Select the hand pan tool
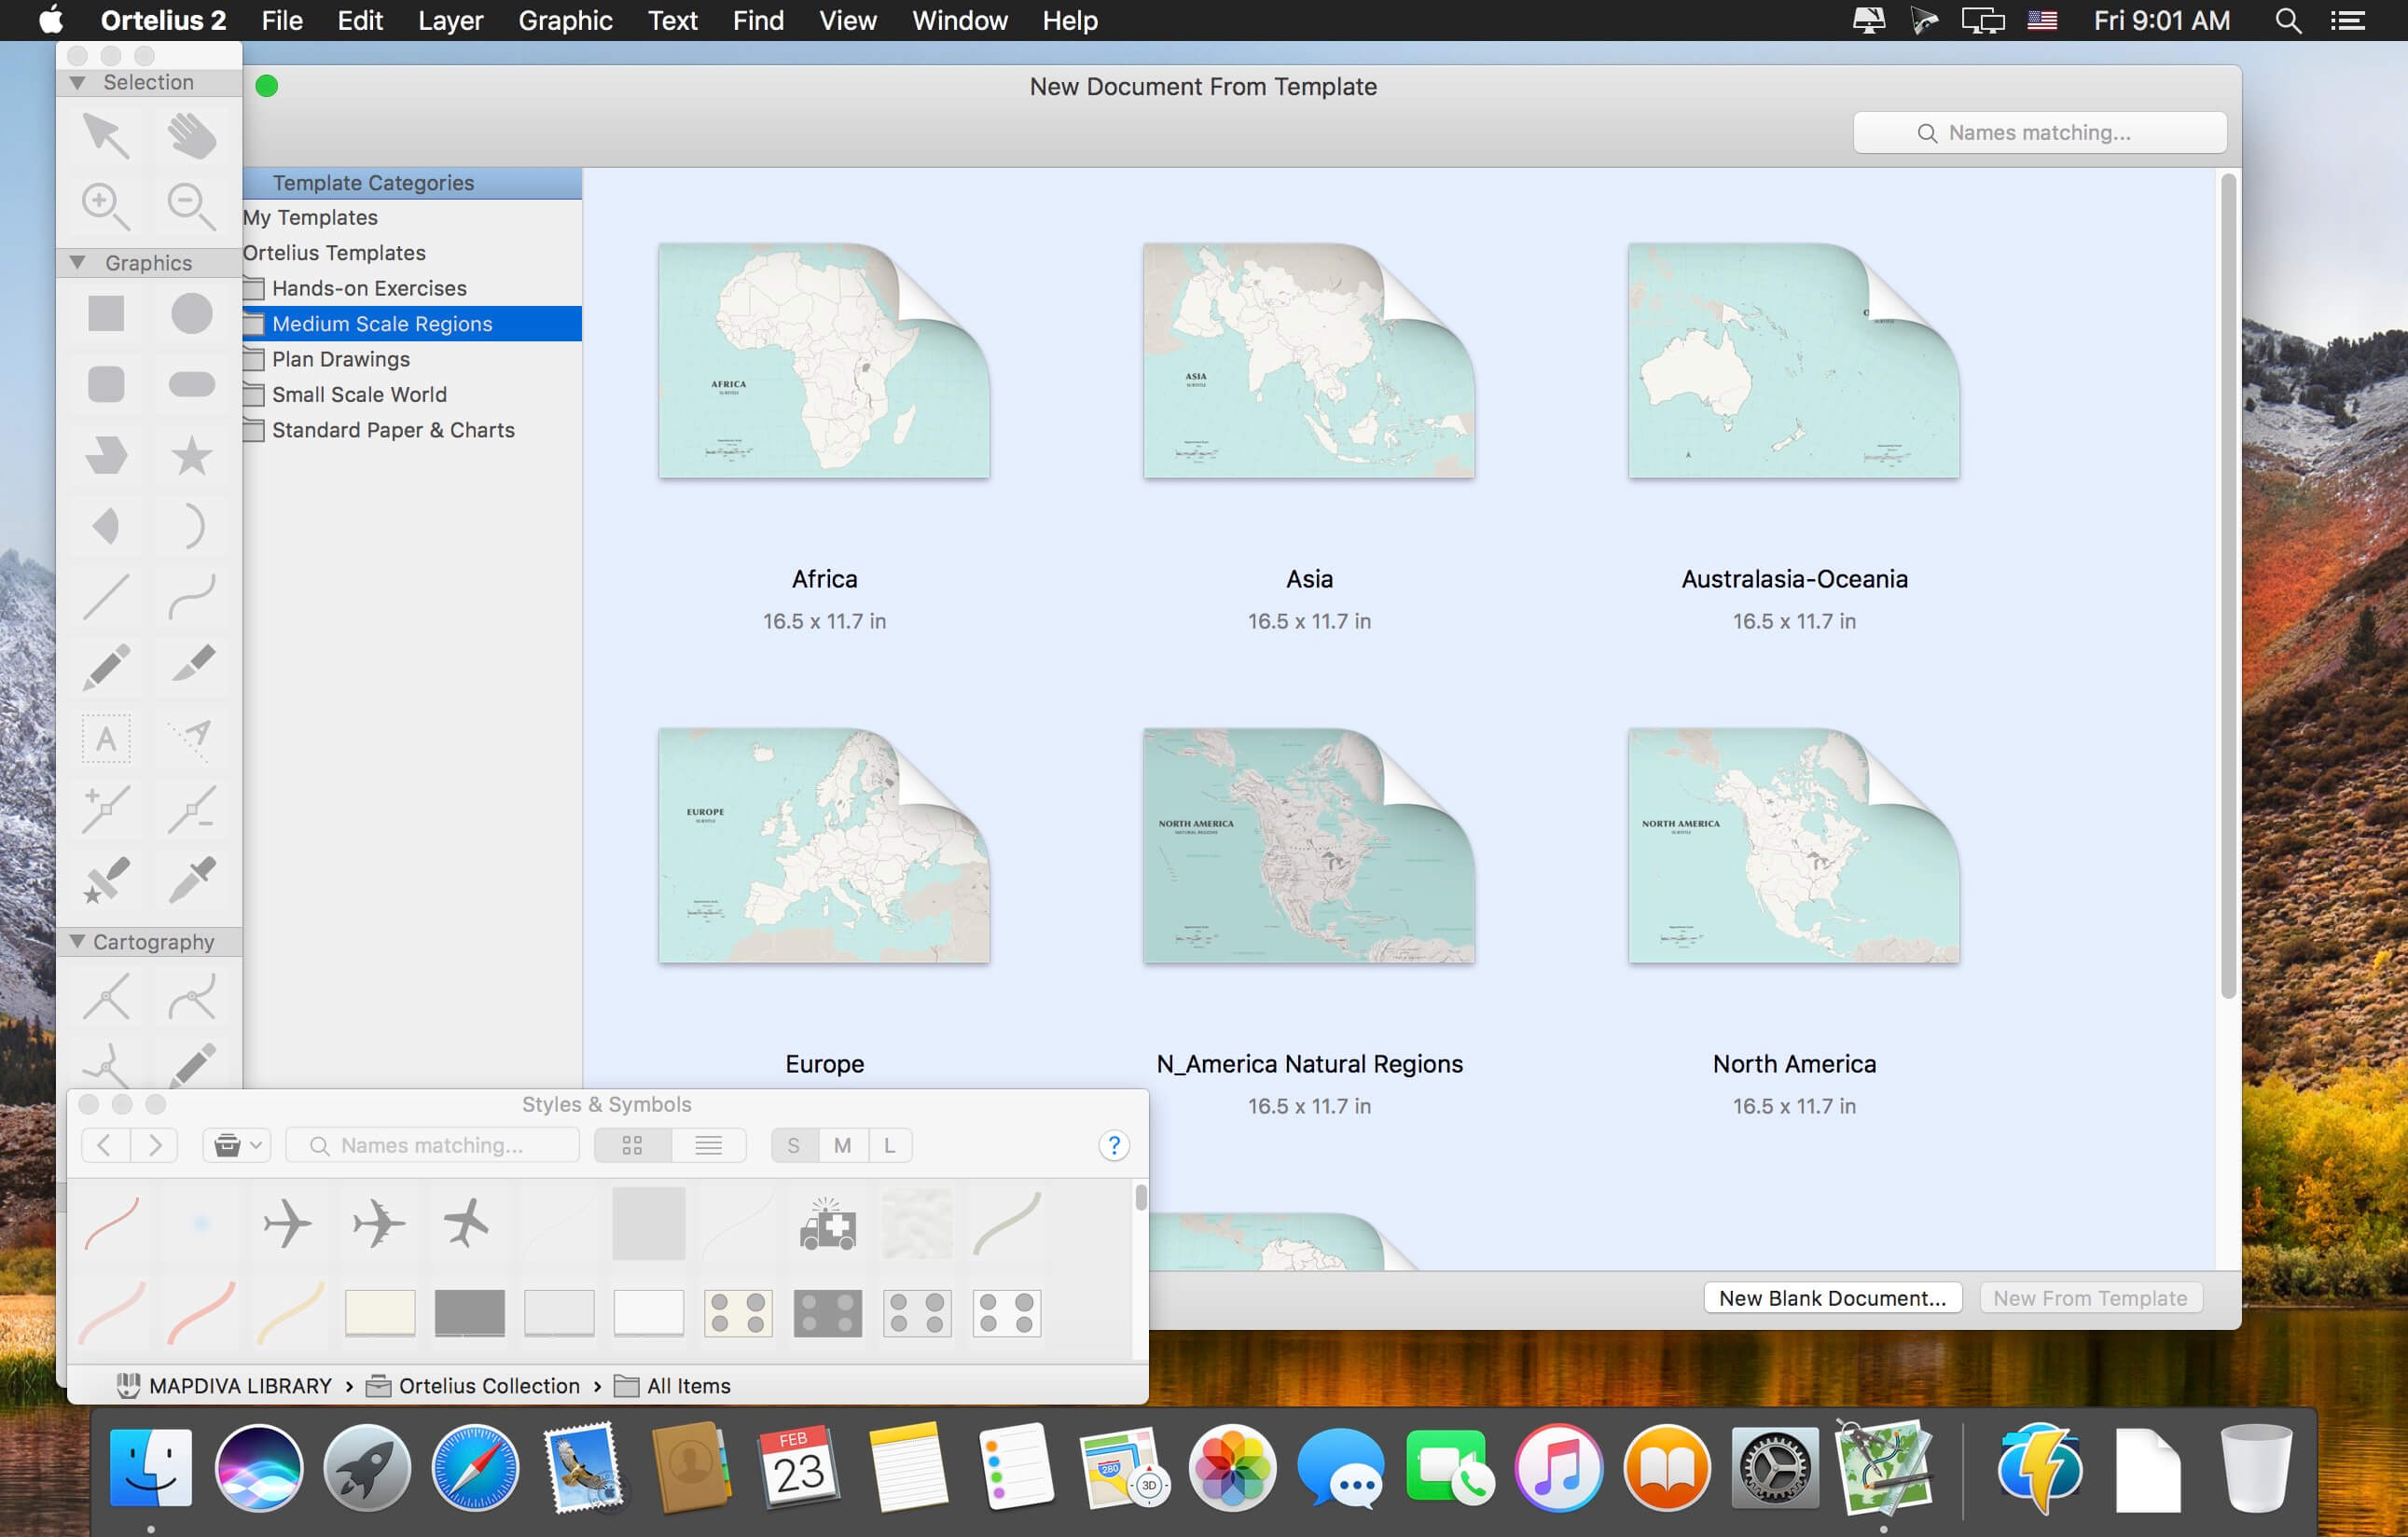2408x1537 pixels. click(x=191, y=136)
